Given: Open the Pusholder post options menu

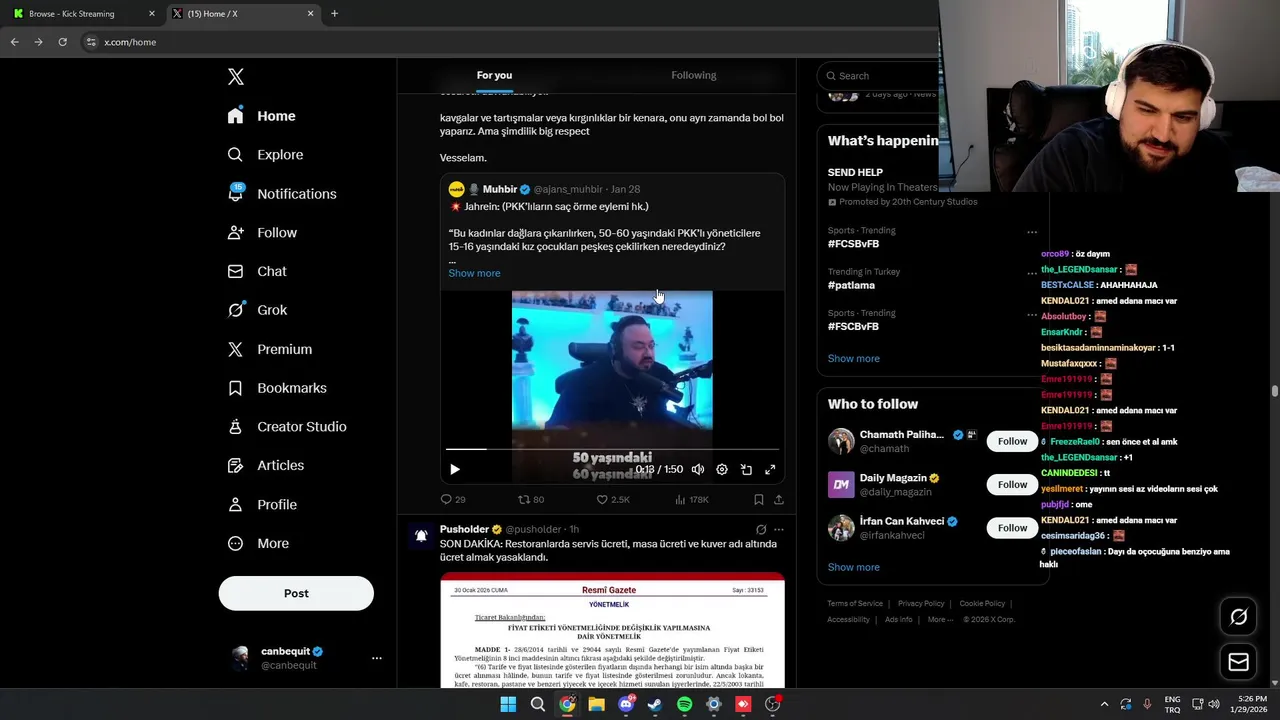Looking at the screenshot, I should [779, 530].
